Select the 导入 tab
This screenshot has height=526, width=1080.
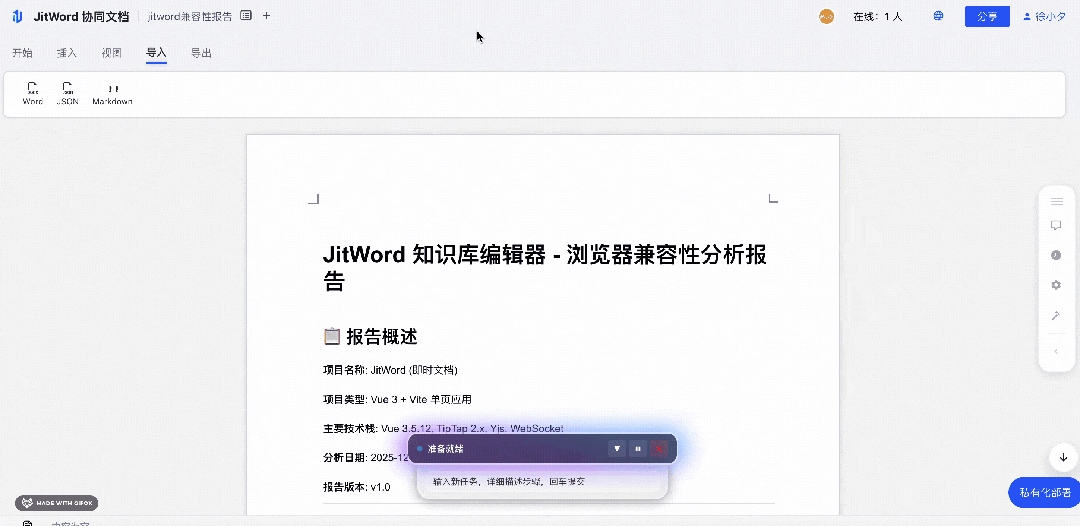point(156,52)
